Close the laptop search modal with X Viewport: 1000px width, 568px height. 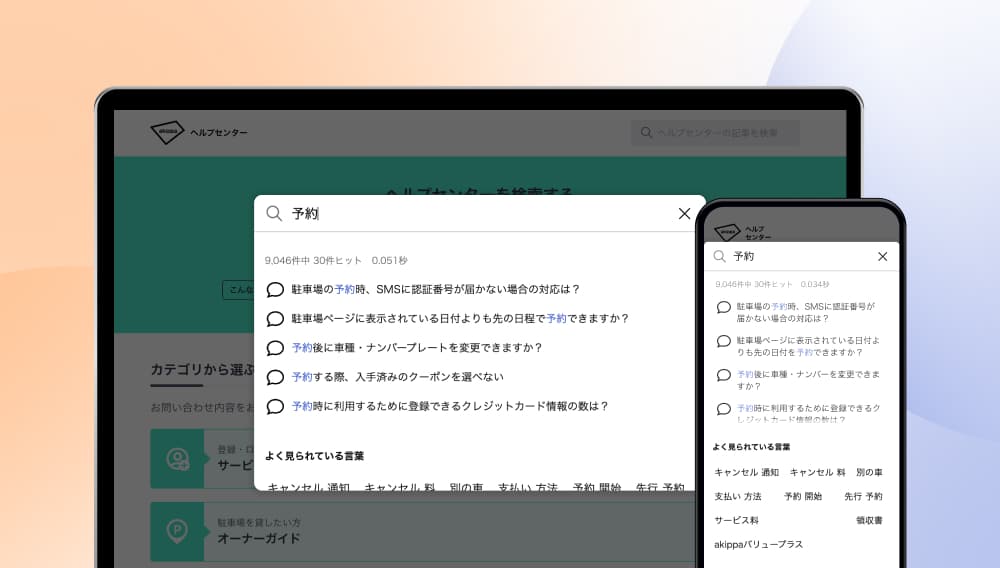tap(684, 214)
